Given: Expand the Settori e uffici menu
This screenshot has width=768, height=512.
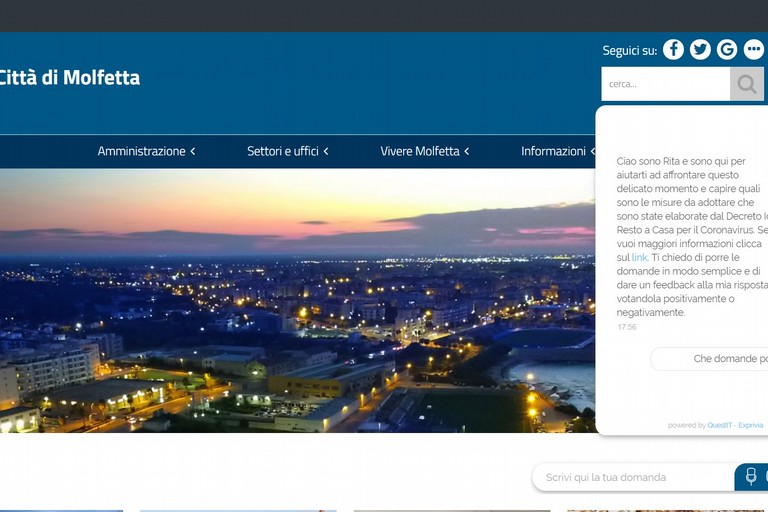Looking at the screenshot, I should (x=288, y=151).
